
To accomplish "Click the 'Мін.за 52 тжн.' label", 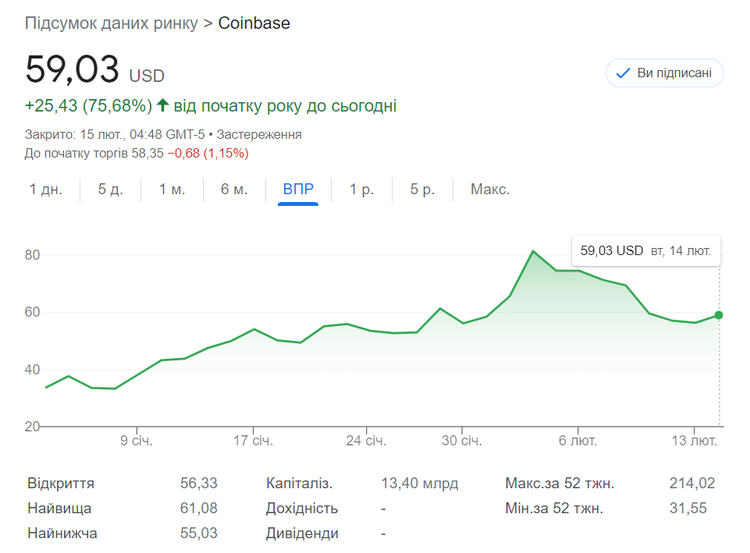I will click(x=554, y=508).
